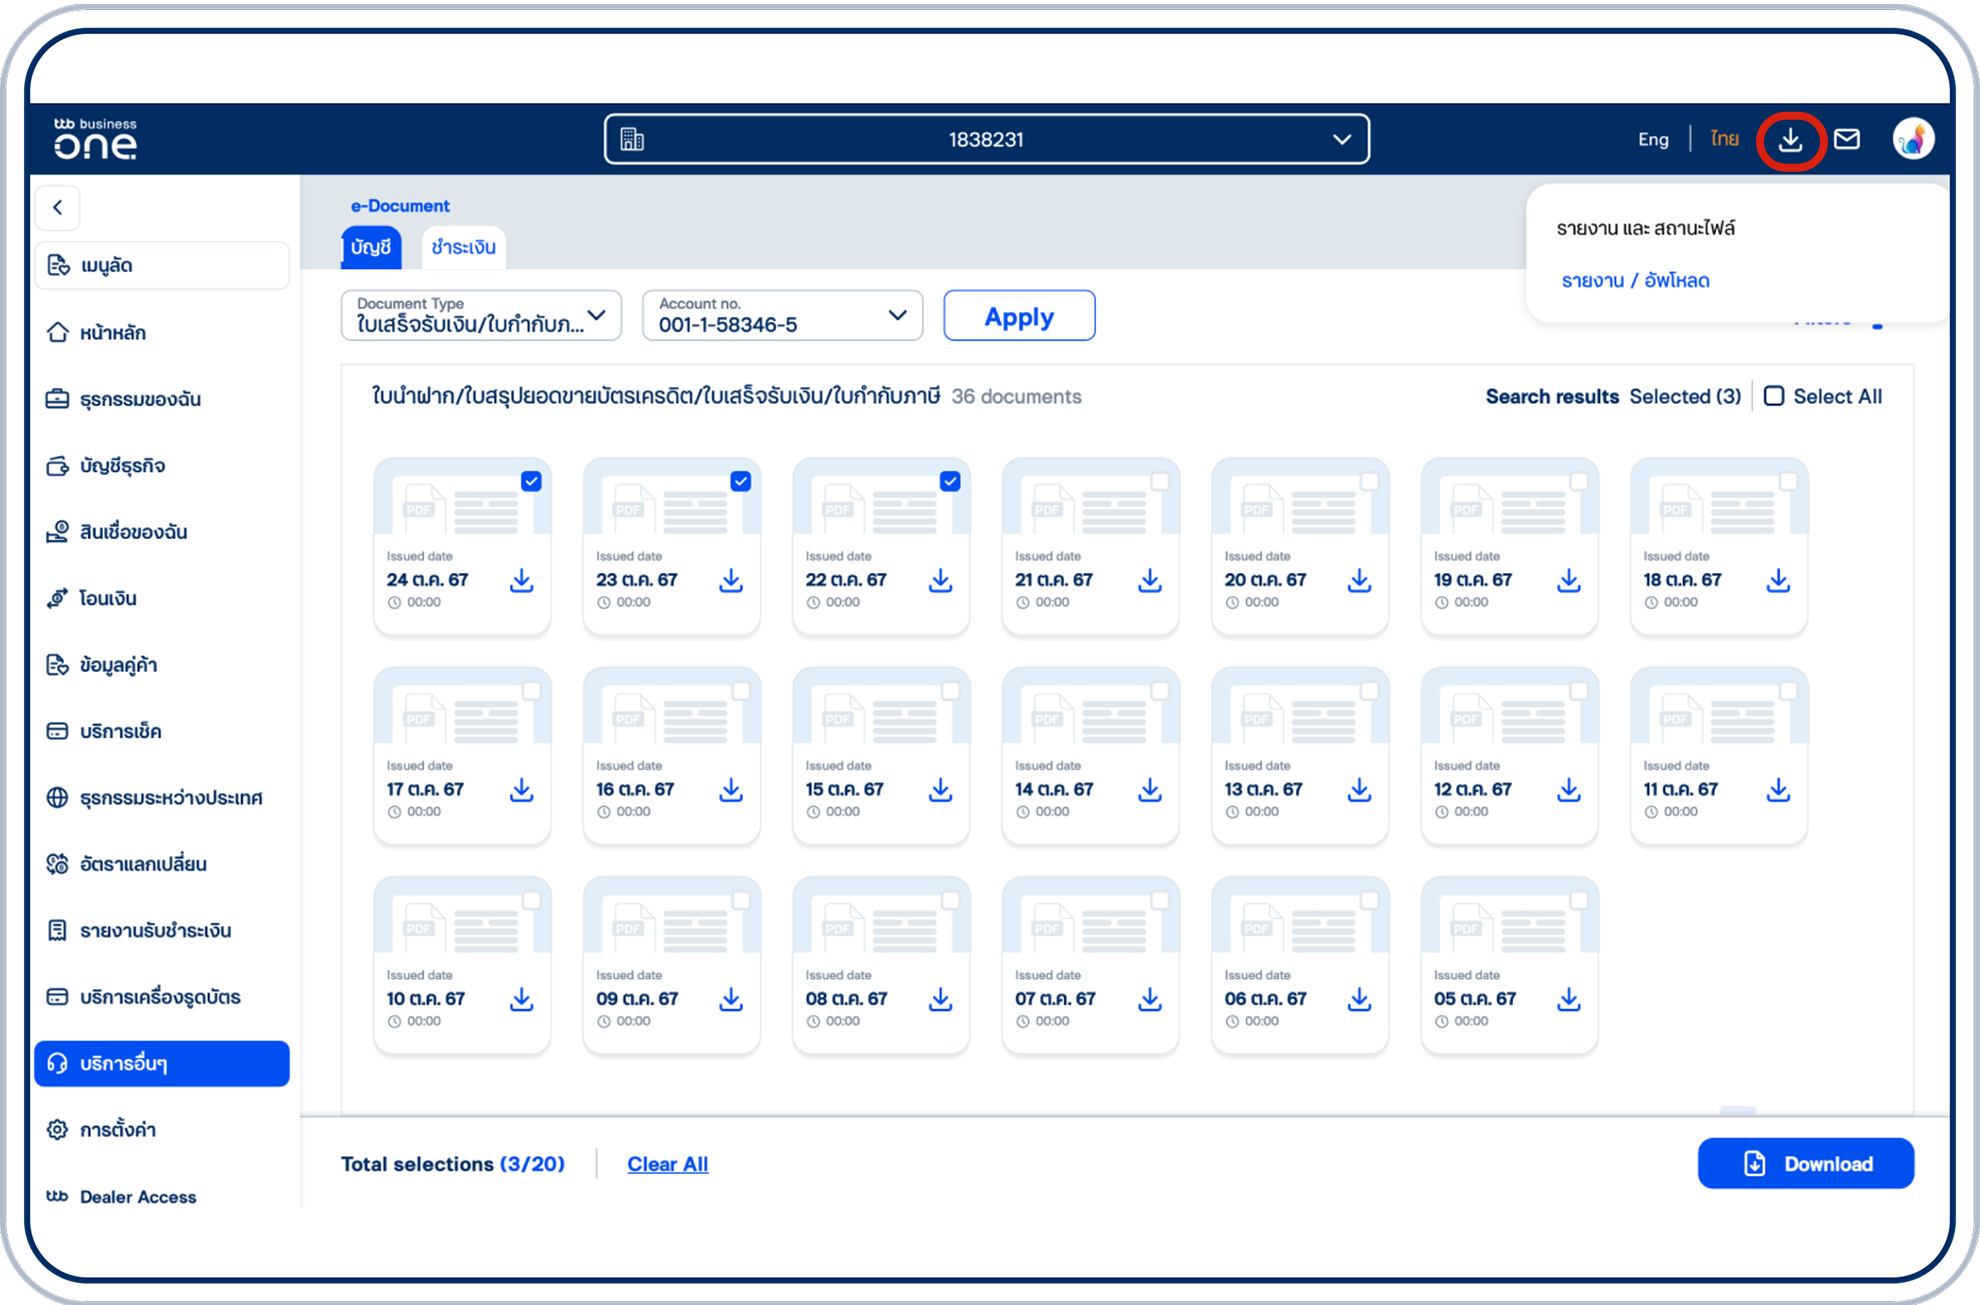This screenshot has height=1305, width=1980.
Task: Collapse sidebar with back chevron
Action: [58, 207]
